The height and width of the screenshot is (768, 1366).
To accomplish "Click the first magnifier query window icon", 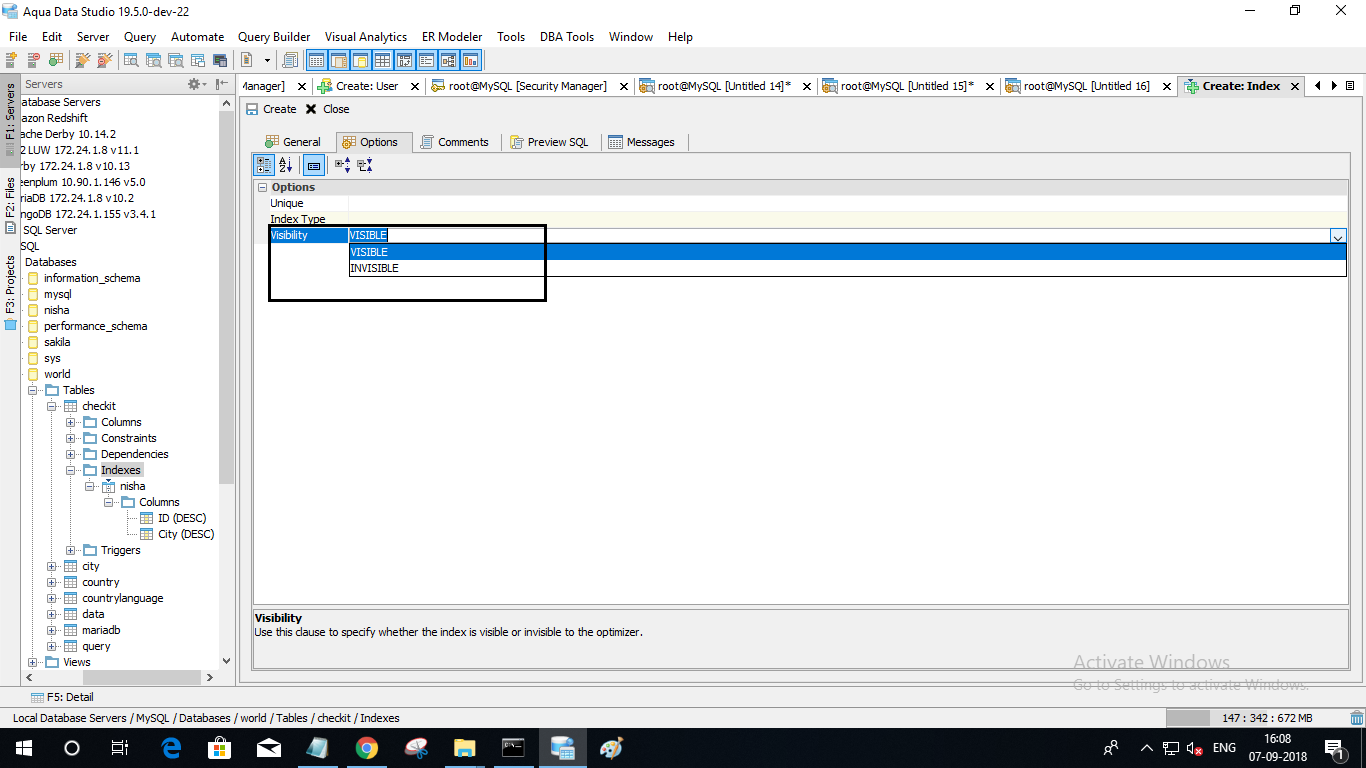I will [131, 60].
